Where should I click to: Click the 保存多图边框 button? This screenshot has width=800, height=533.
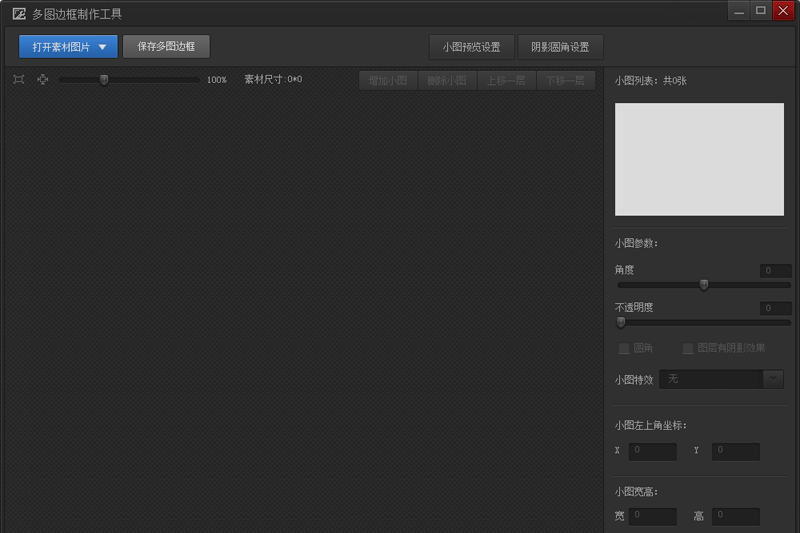pyautogui.click(x=166, y=46)
